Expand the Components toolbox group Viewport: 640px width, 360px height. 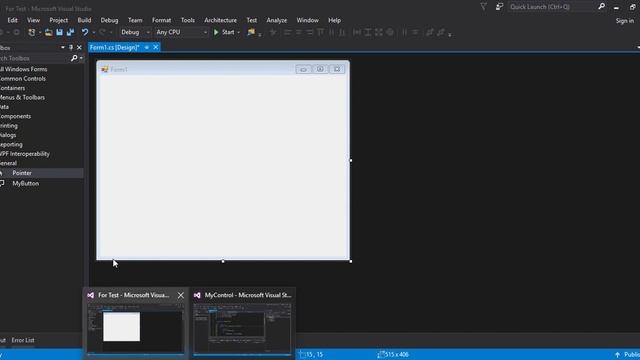pyautogui.click(x=15, y=116)
